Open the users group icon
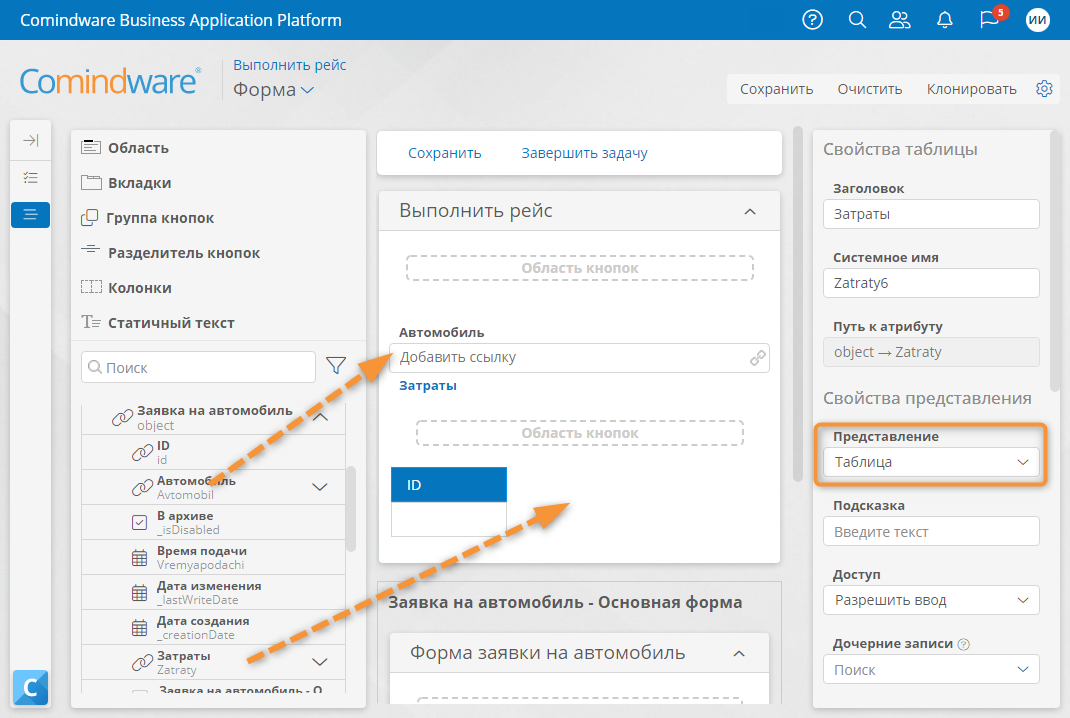 tap(900, 20)
